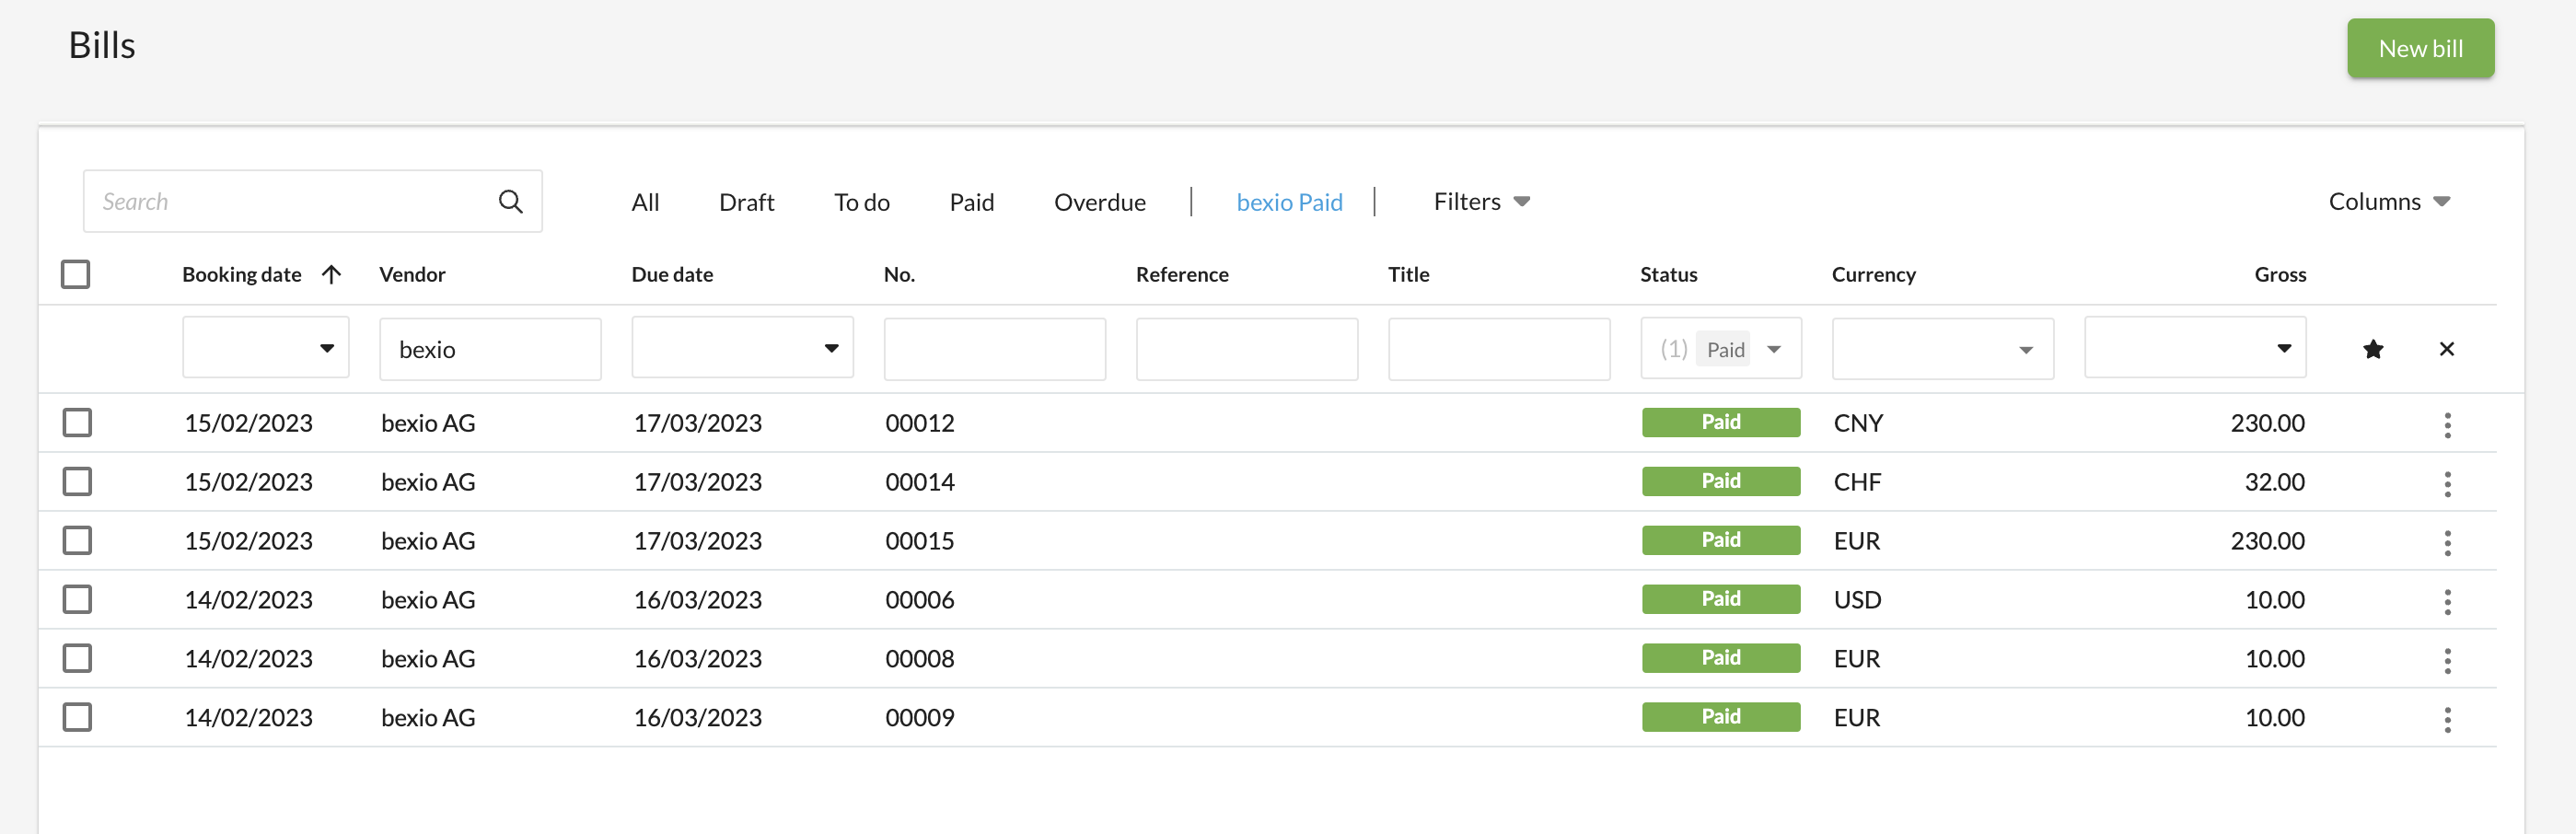Open three-dot menu for bill 00006
Image resolution: width=2576 pixels, height=834 pixels.
click(x=2447, y=601)
